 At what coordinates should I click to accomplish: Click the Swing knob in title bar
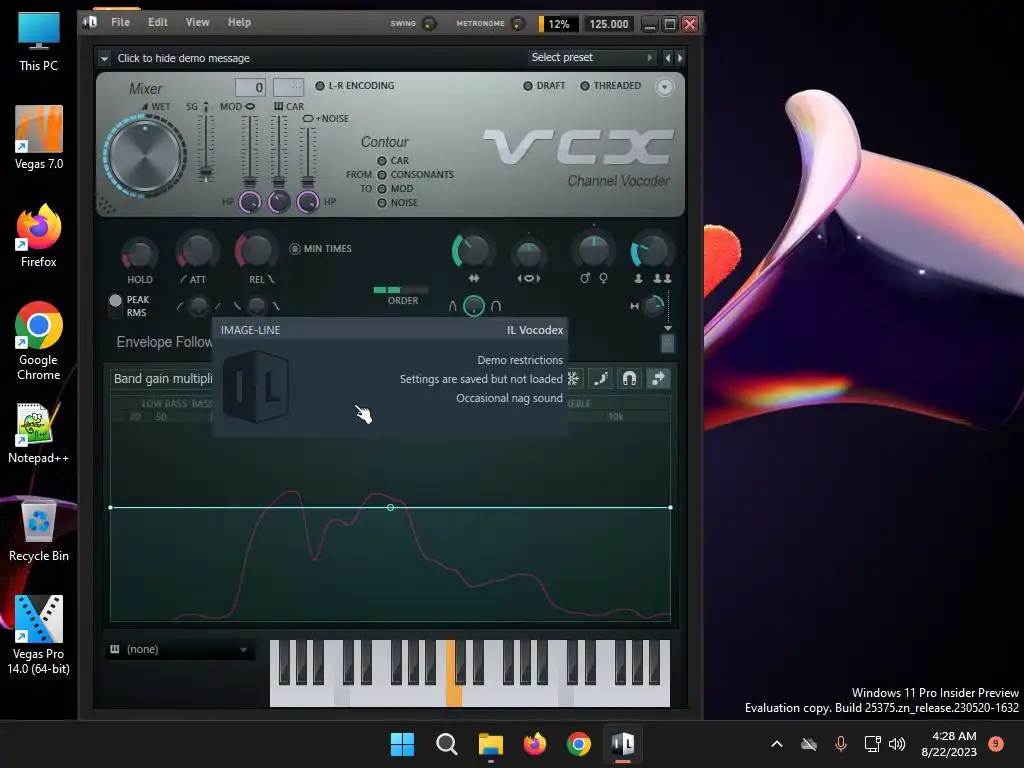pyautogui.click(x=428, y=24)
